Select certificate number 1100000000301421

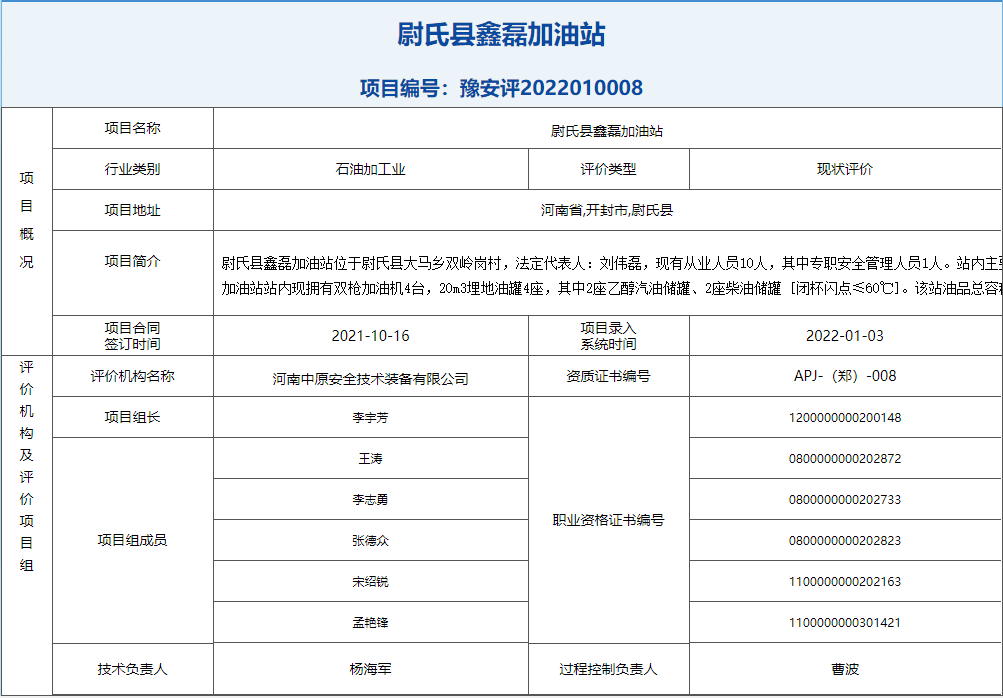click(x=845, y=623)
